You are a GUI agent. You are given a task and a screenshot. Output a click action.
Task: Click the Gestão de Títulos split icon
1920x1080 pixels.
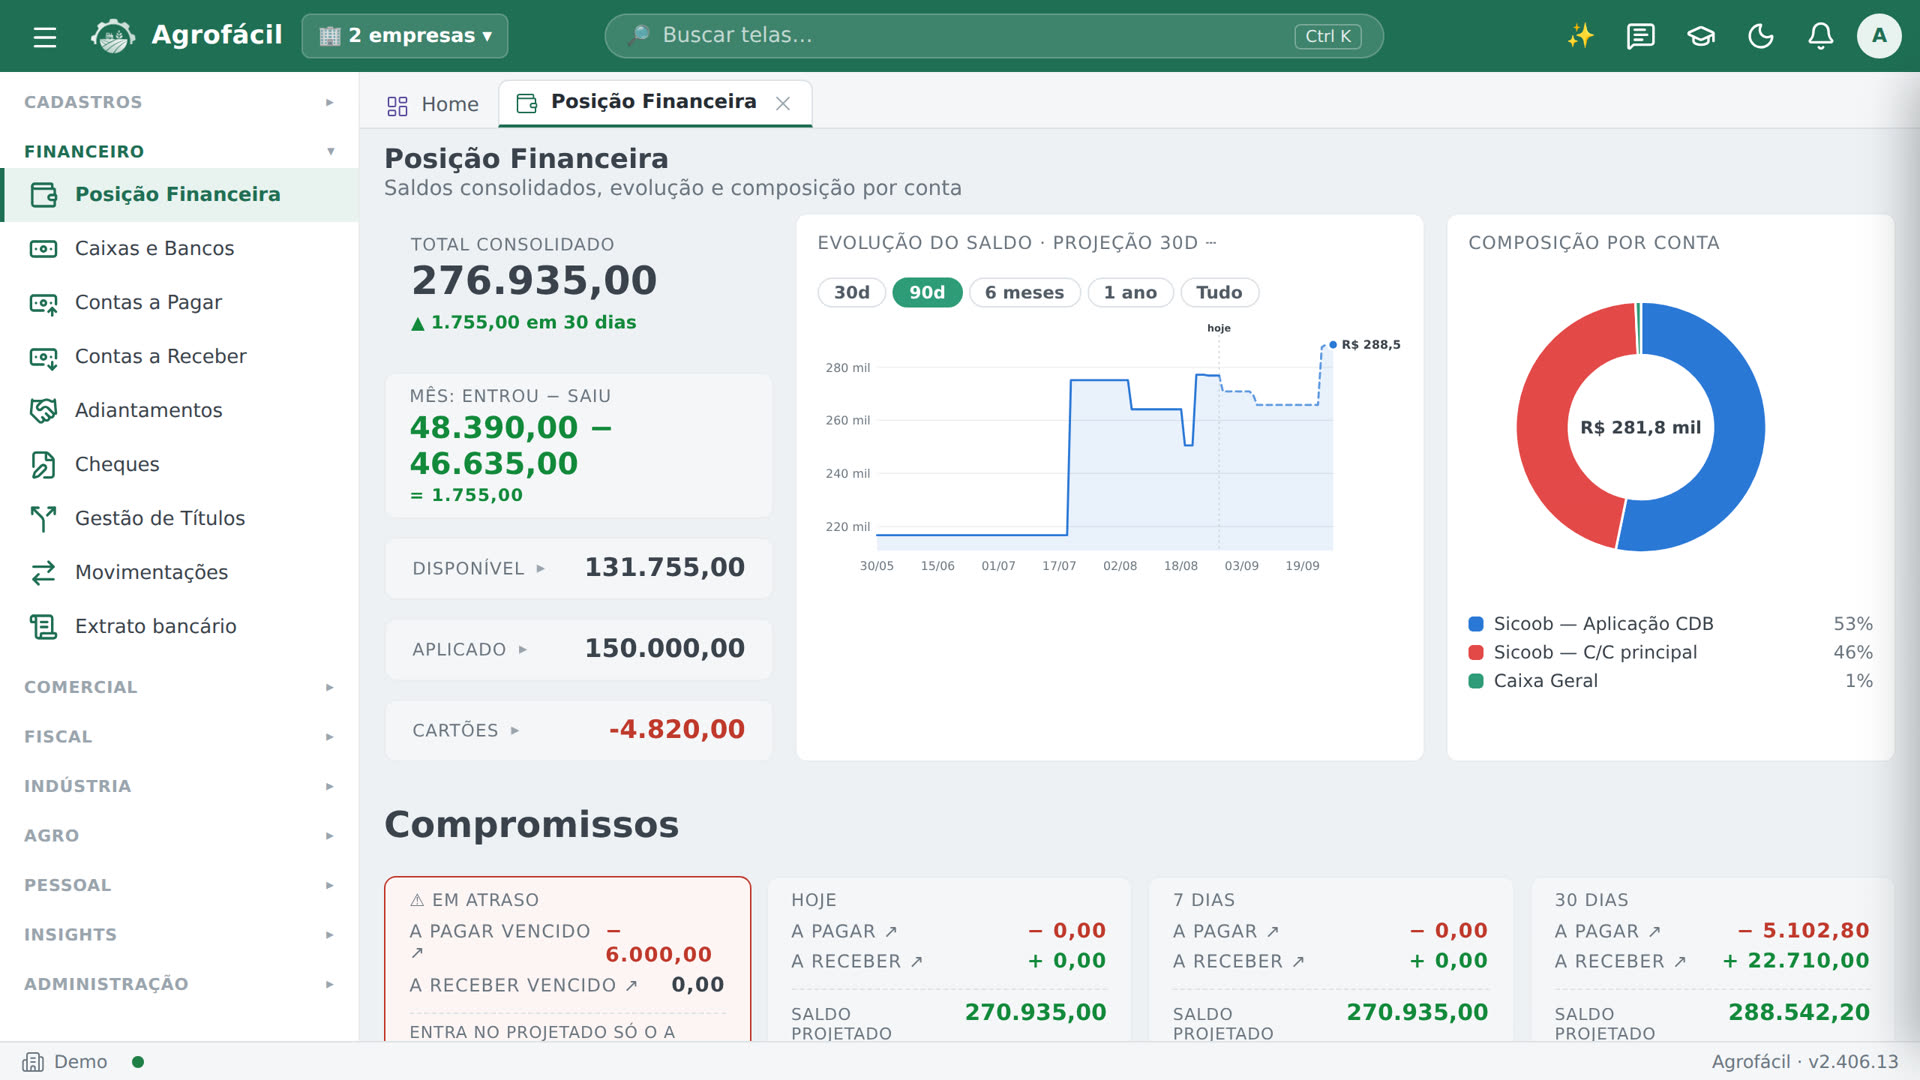43,518
